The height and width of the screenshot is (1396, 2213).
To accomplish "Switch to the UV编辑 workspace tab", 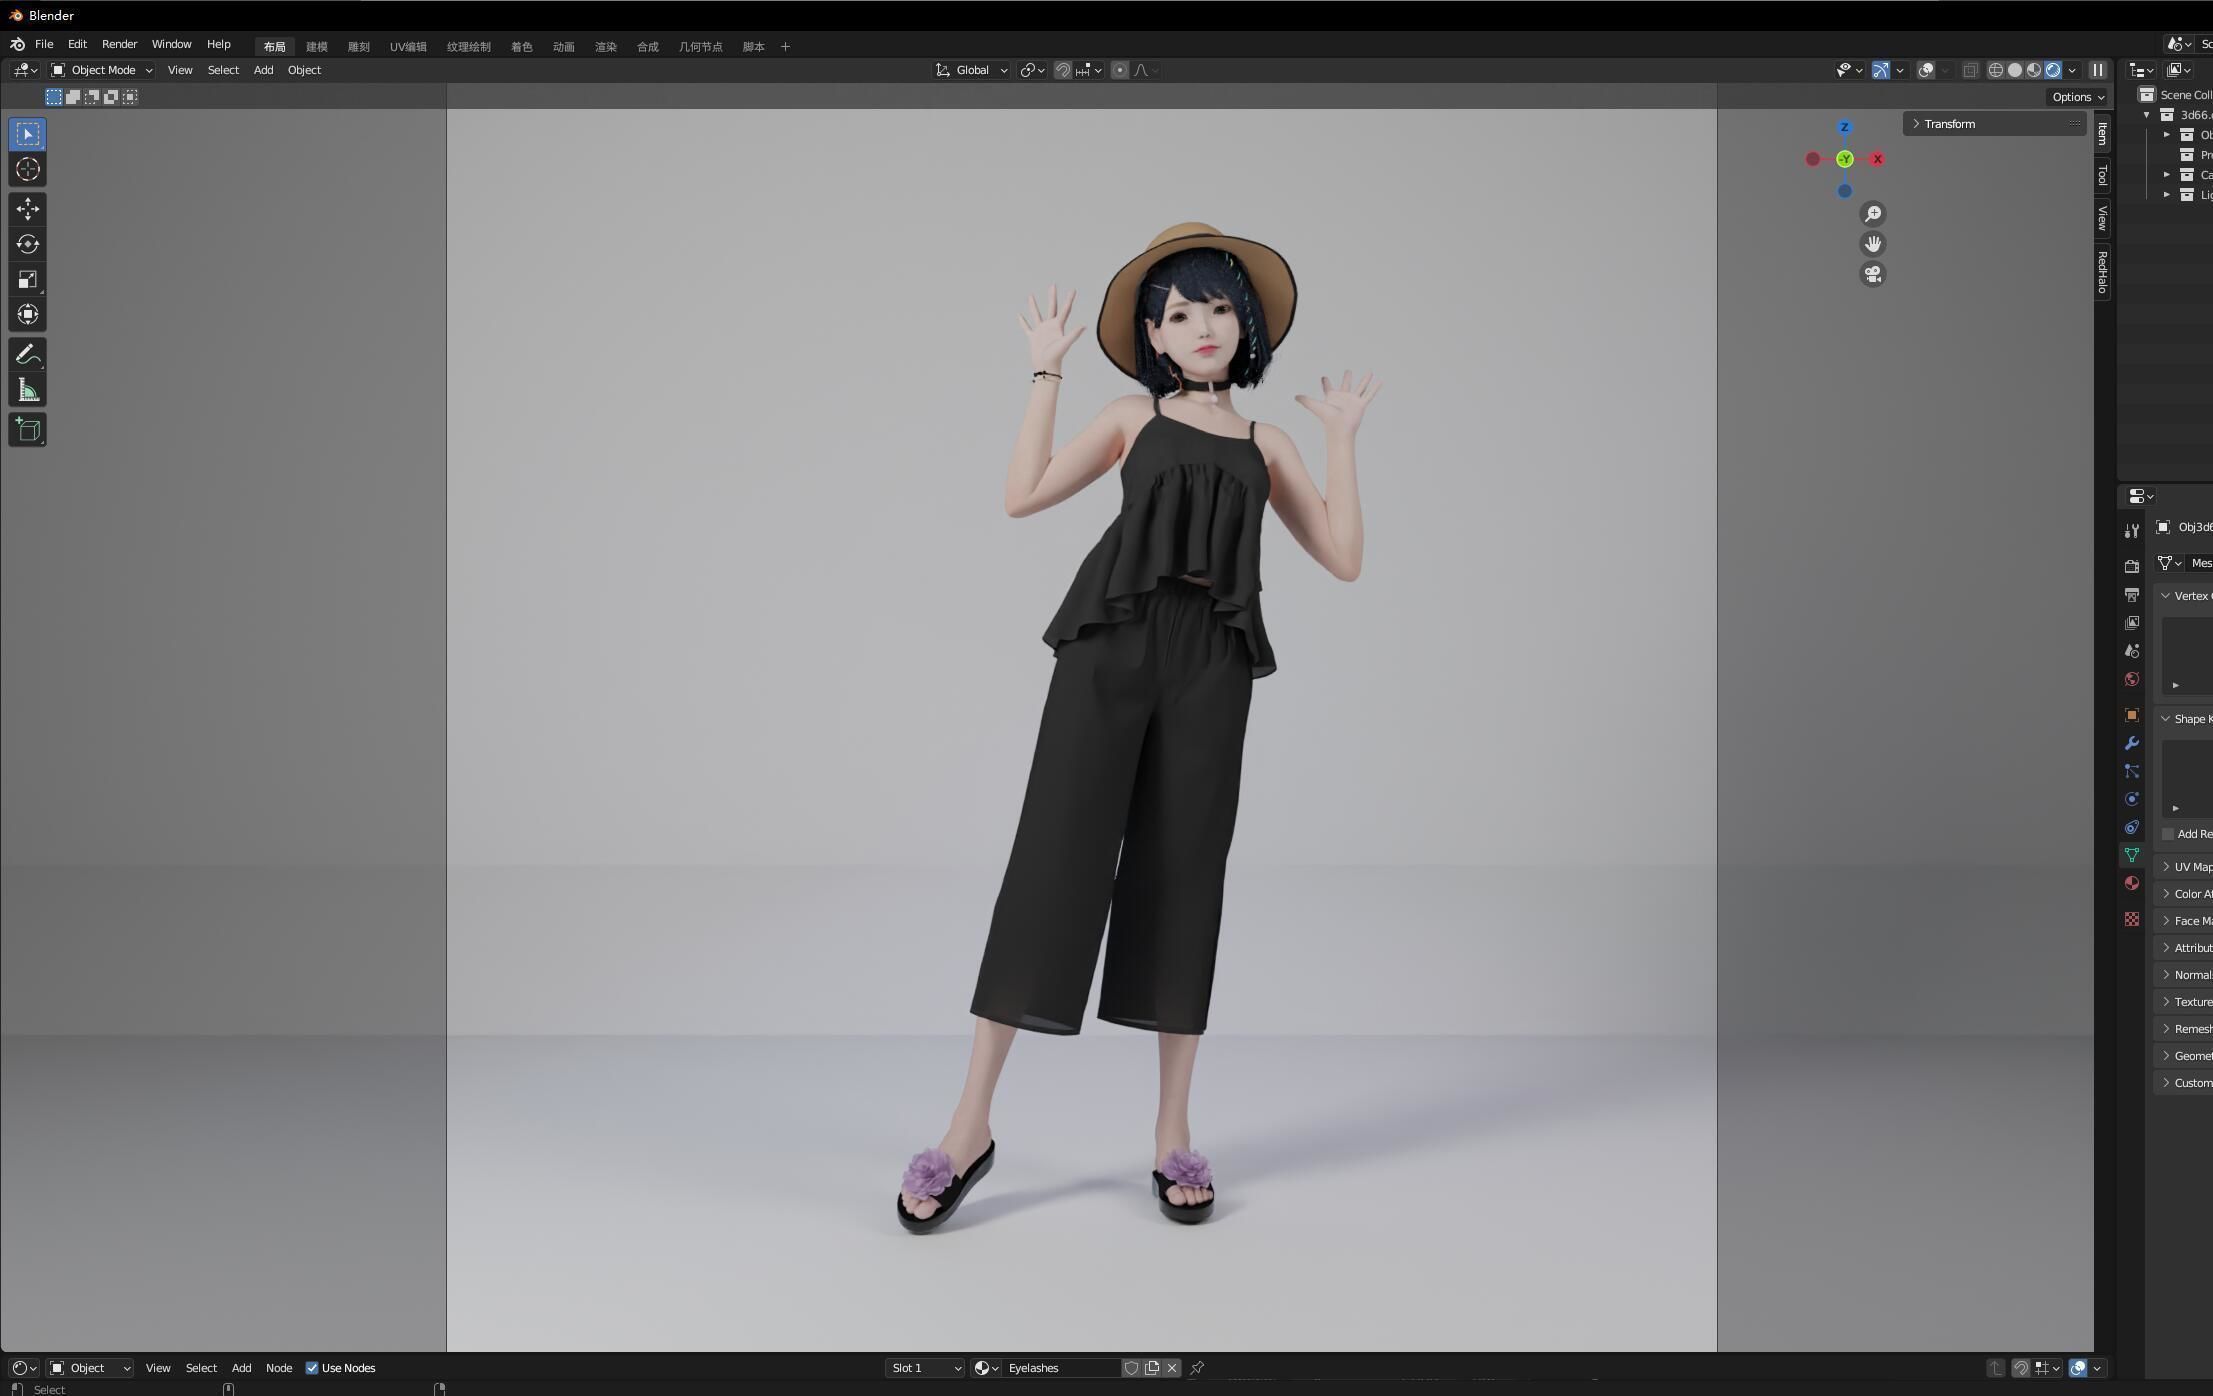I will pos(408,47).
